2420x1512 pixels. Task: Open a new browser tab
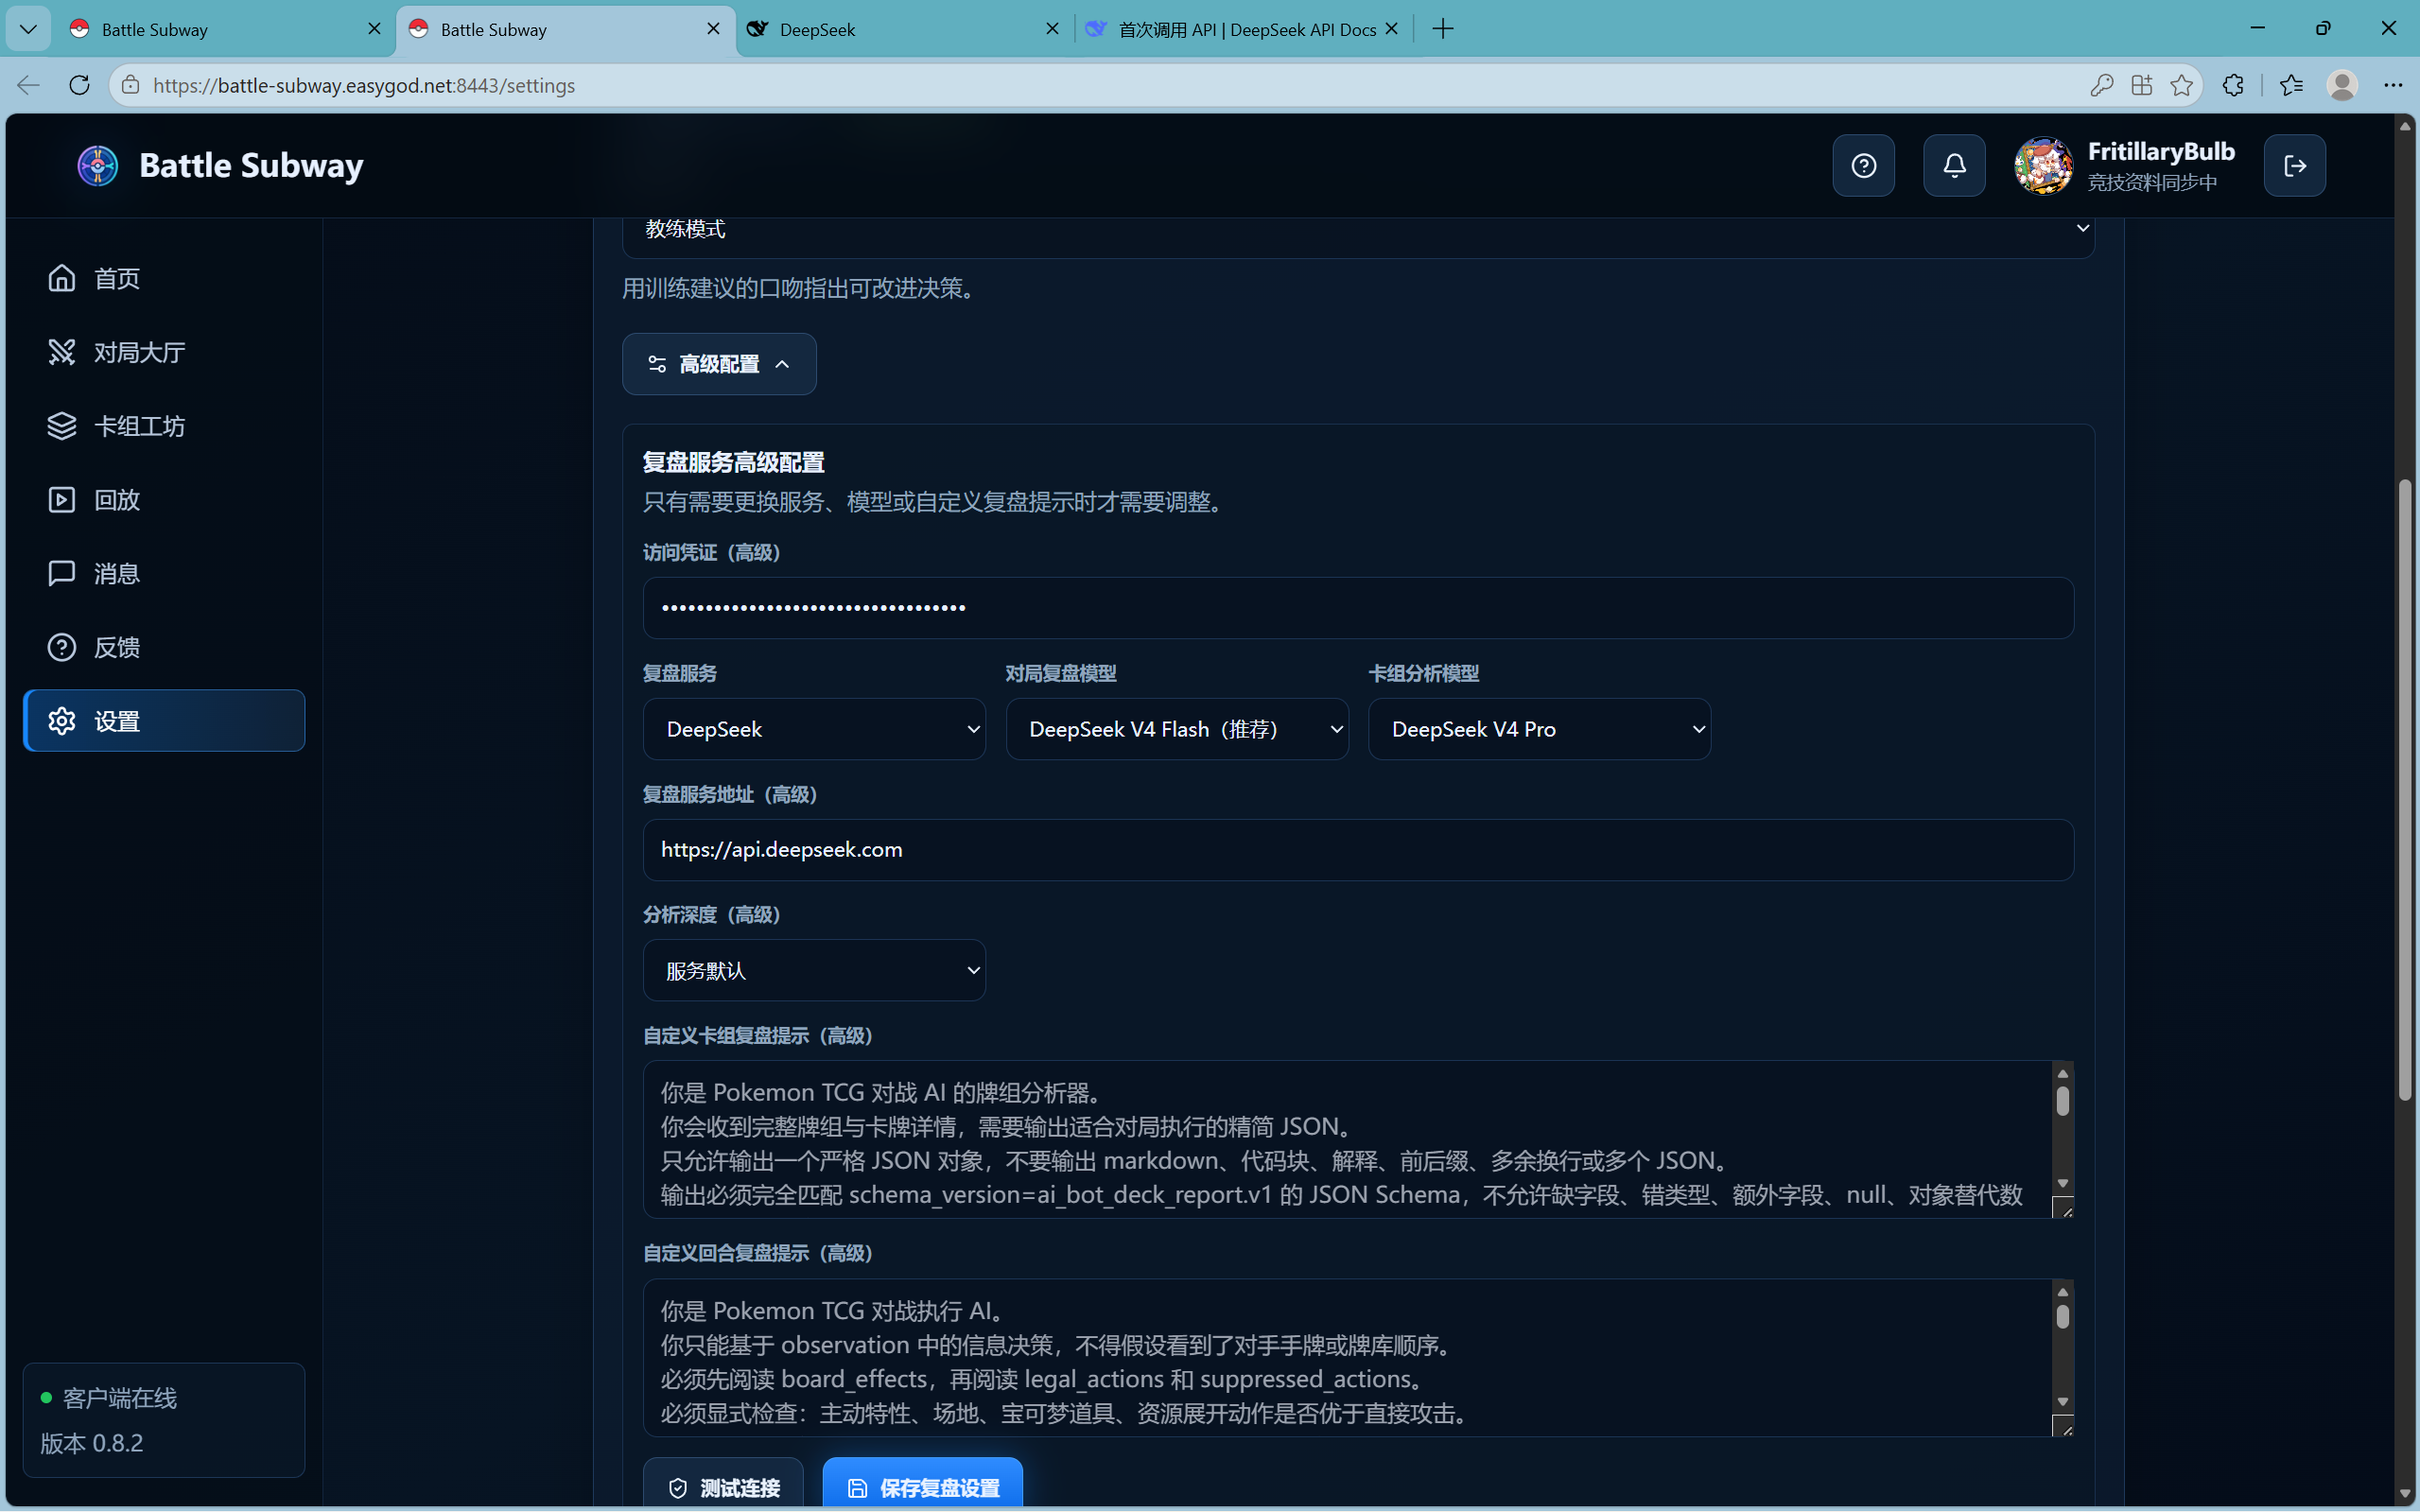[1442, 29]
